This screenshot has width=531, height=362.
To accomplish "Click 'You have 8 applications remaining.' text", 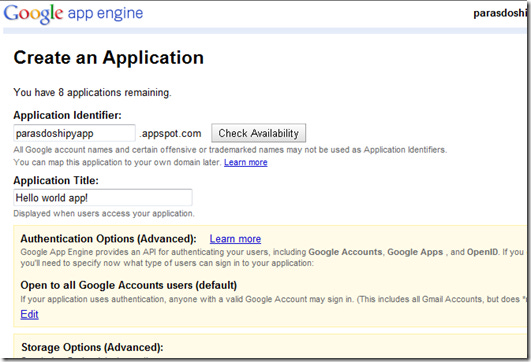I will [x=92, y=92].
